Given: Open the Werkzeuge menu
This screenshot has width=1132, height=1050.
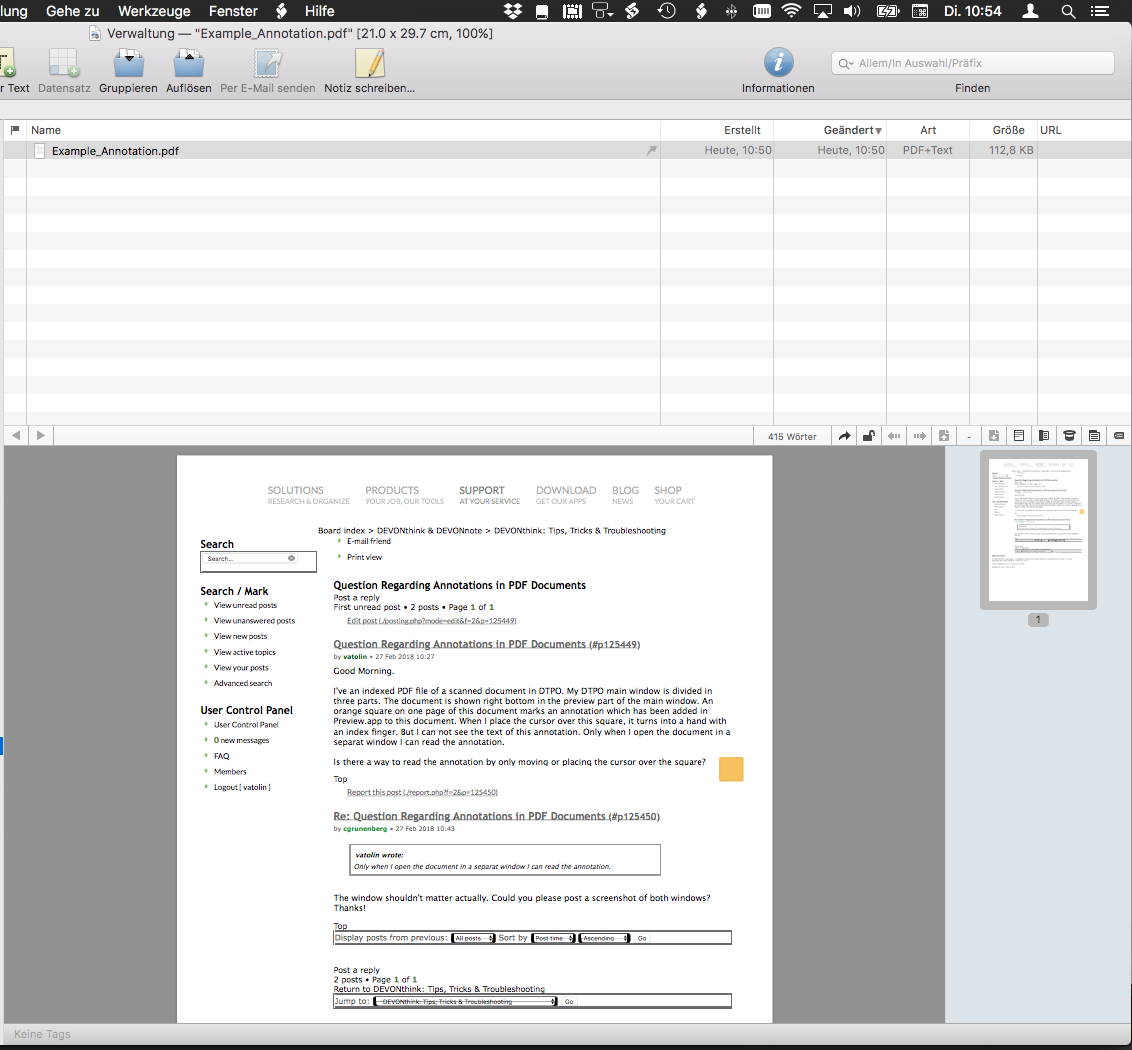Looking at the screenshot, I should (154, 11).
